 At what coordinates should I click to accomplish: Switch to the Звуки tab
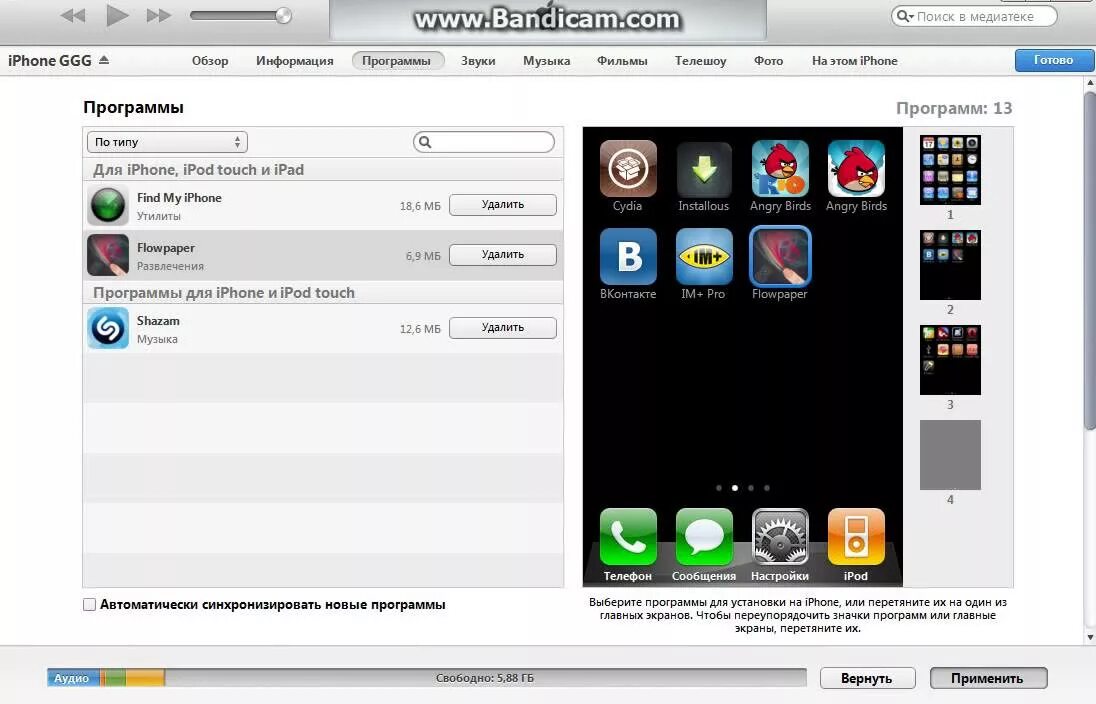coord(478,61)
